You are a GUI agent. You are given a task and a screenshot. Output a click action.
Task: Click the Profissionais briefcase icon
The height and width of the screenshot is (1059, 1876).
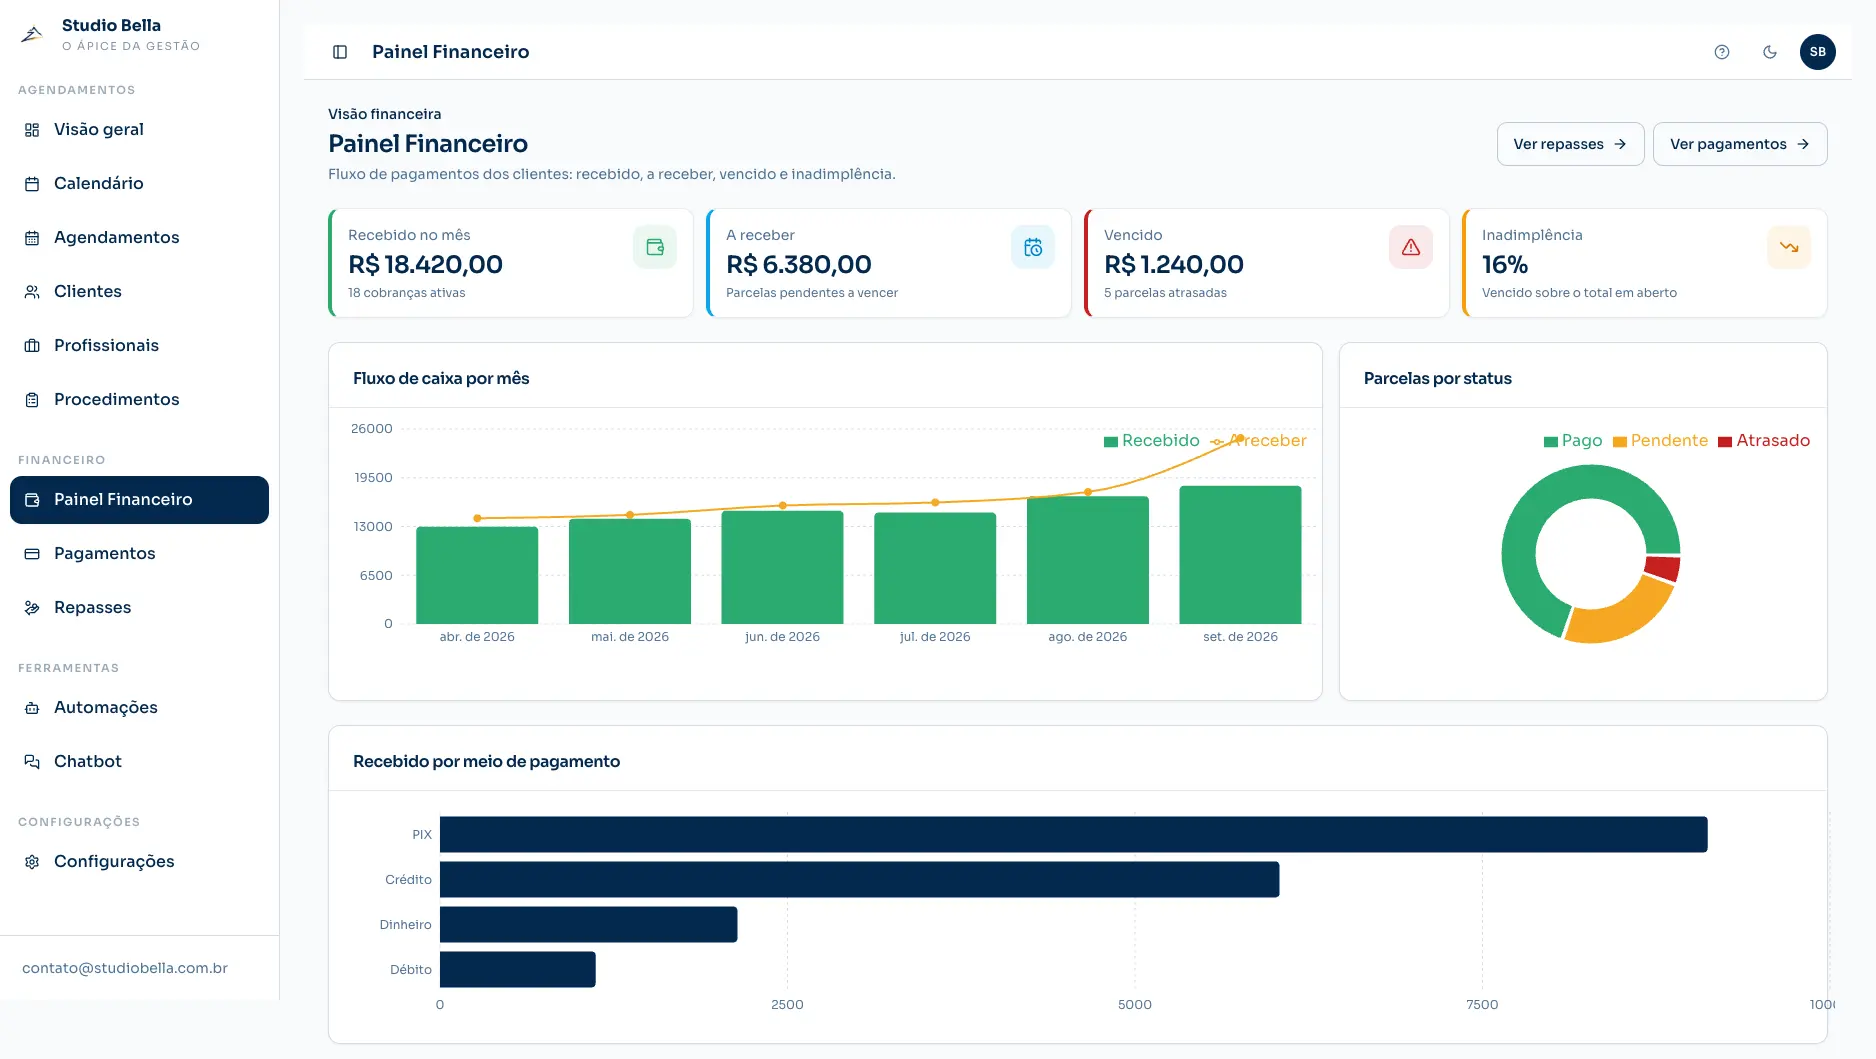point(32,346)
